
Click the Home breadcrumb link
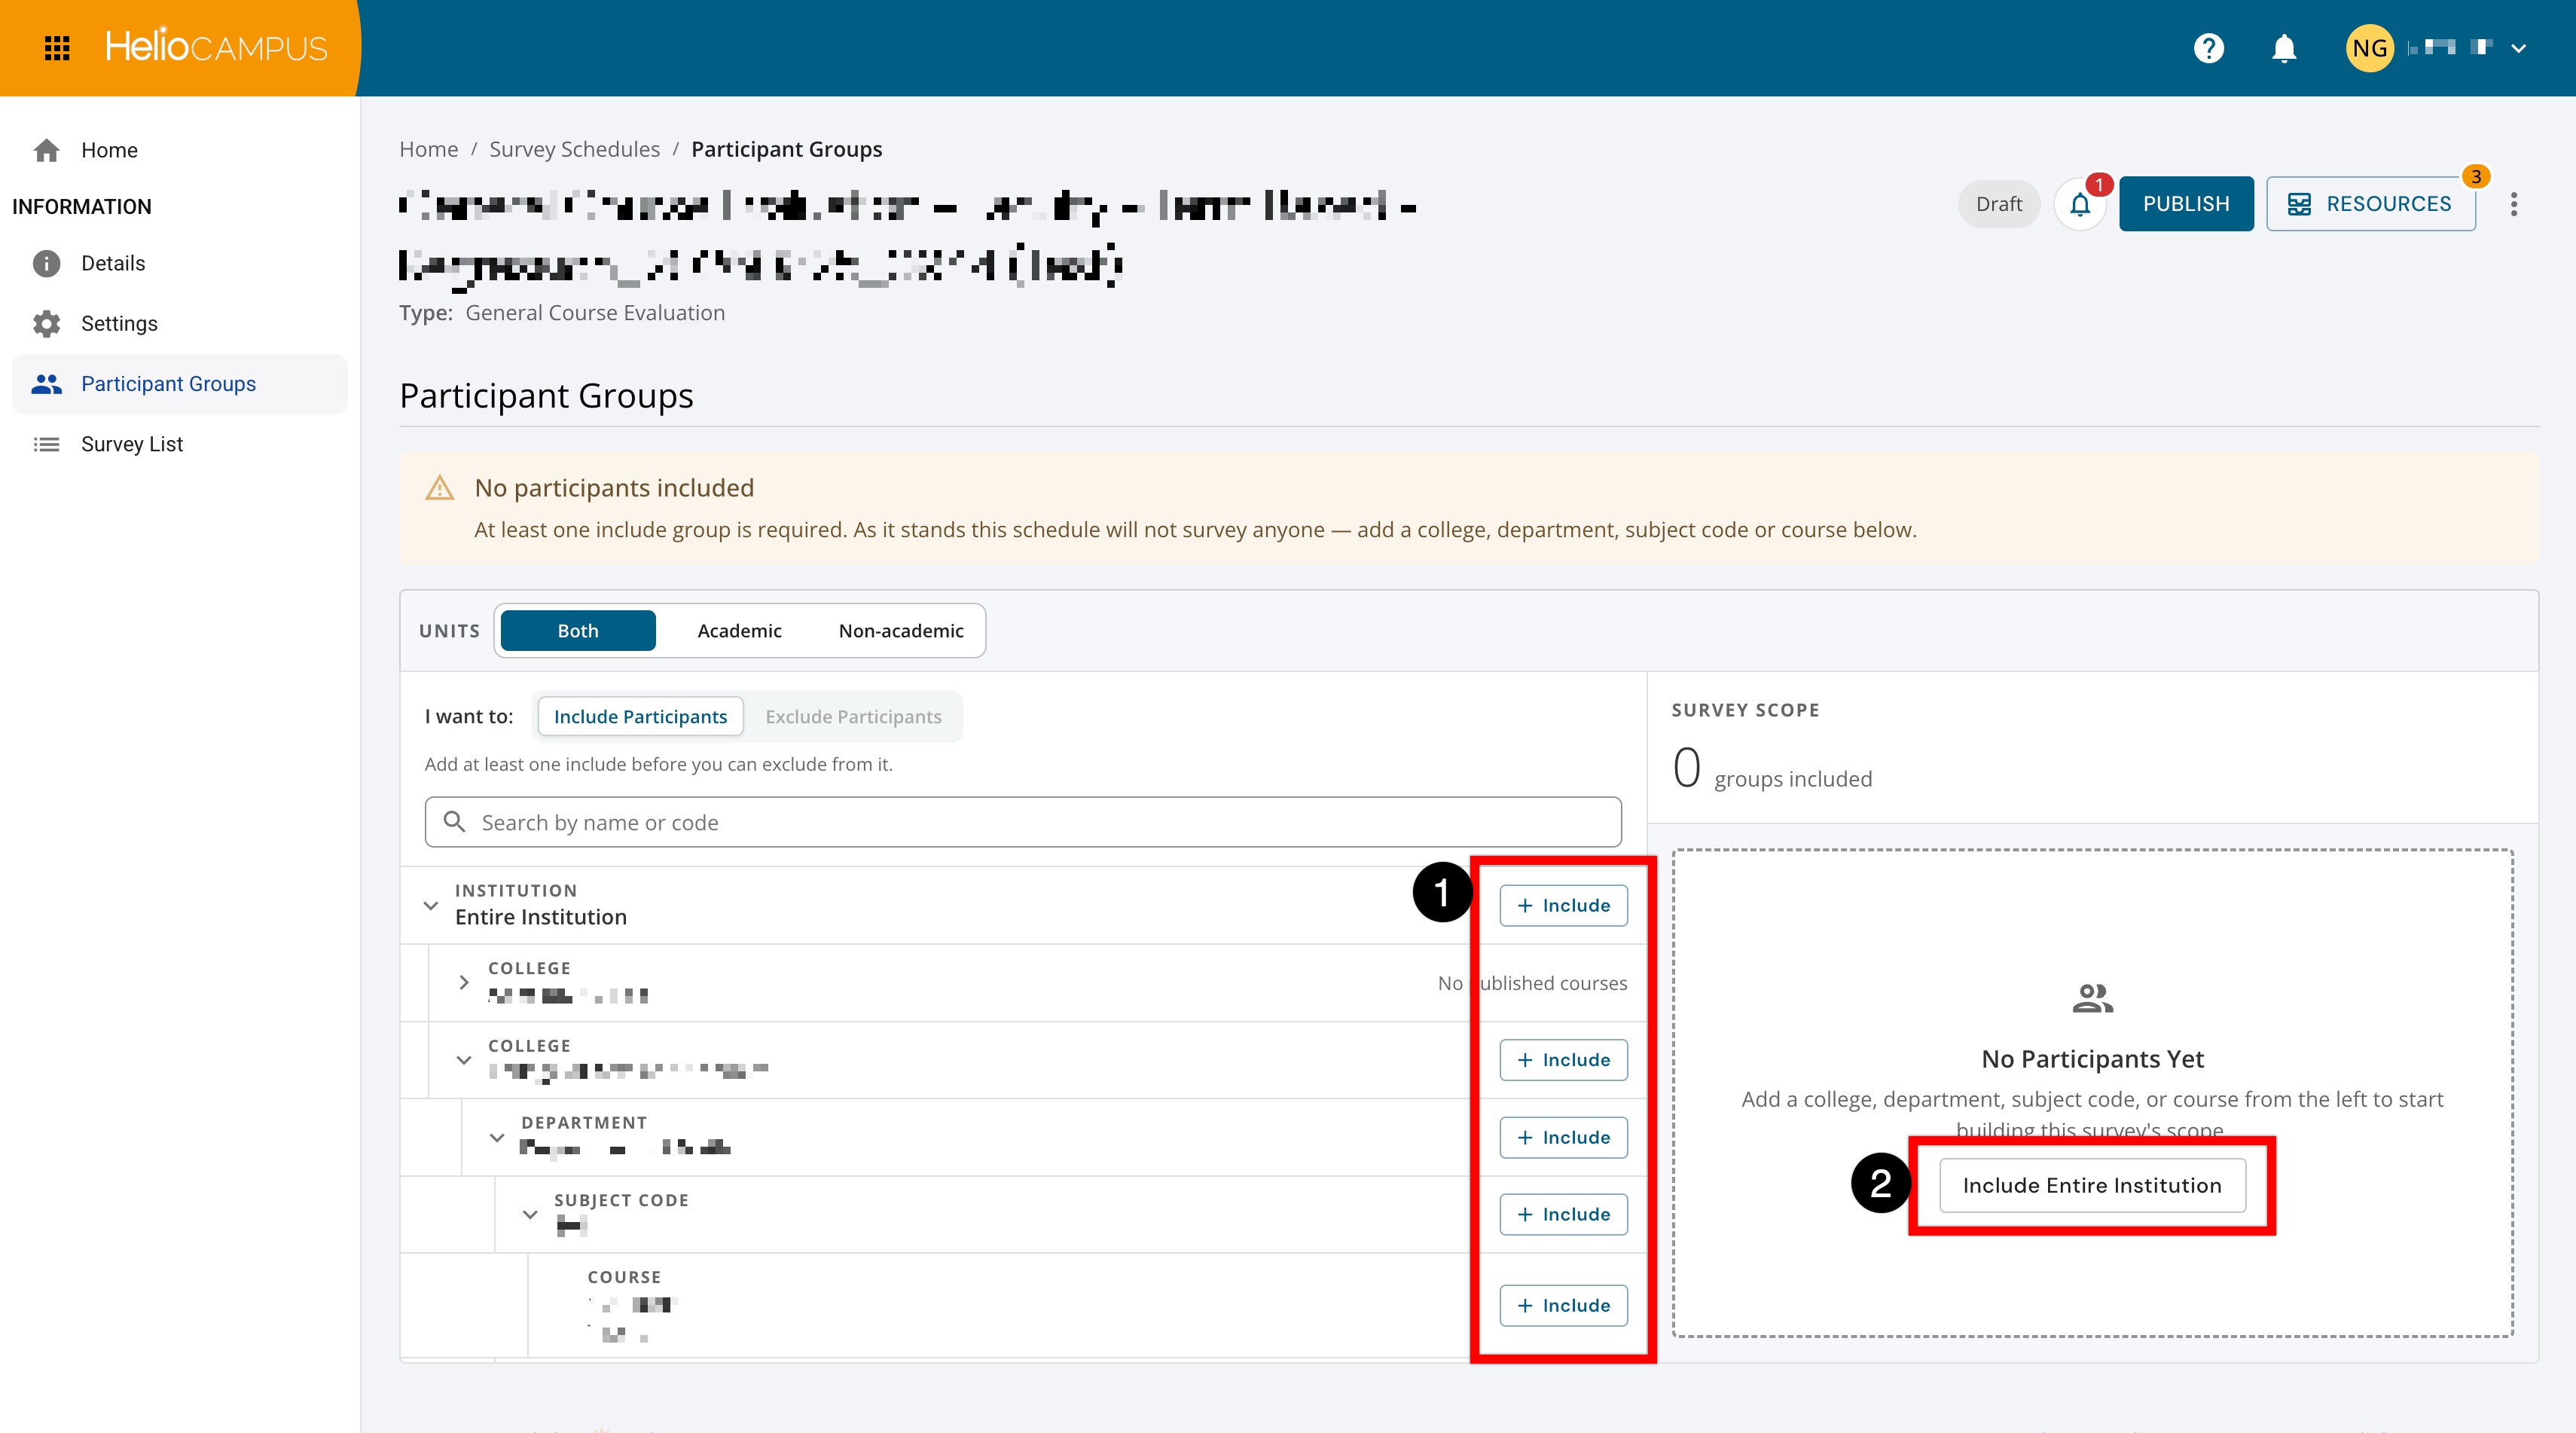point(429,149)
